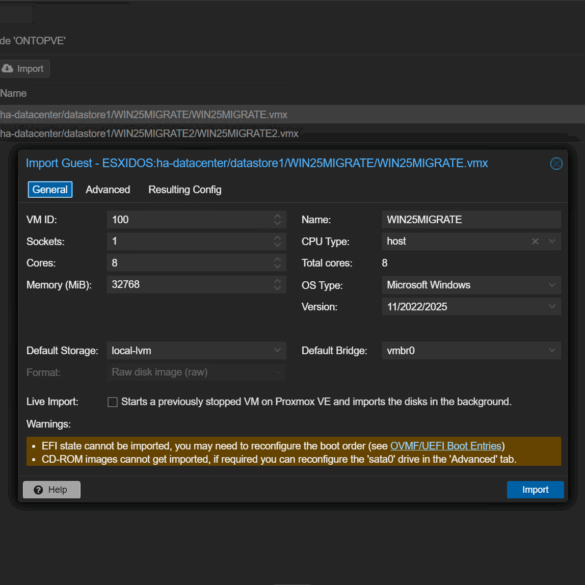Open the Resulting Config tab

(185, 190)
